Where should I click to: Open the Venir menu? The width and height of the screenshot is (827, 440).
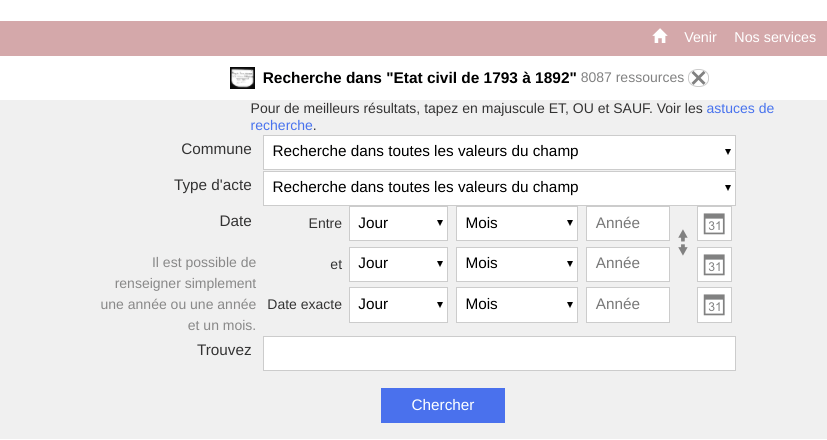point(700,37)
